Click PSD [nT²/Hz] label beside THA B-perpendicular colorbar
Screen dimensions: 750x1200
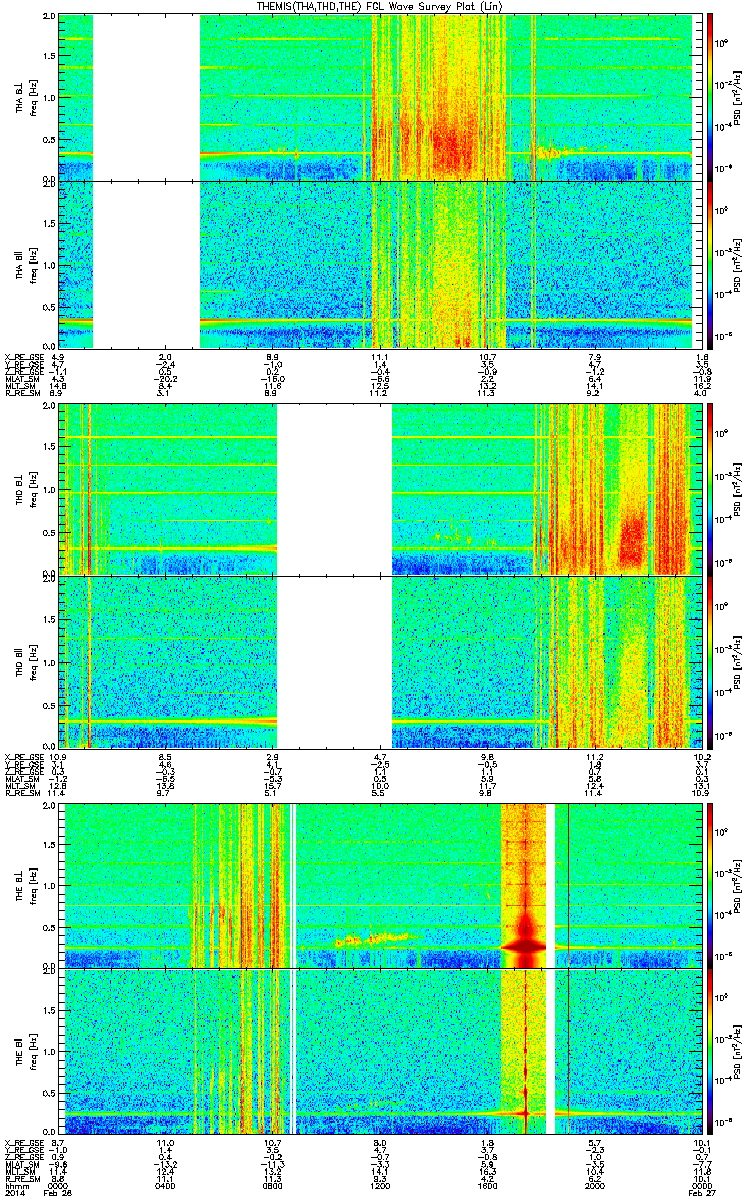[x=738, y=98]
